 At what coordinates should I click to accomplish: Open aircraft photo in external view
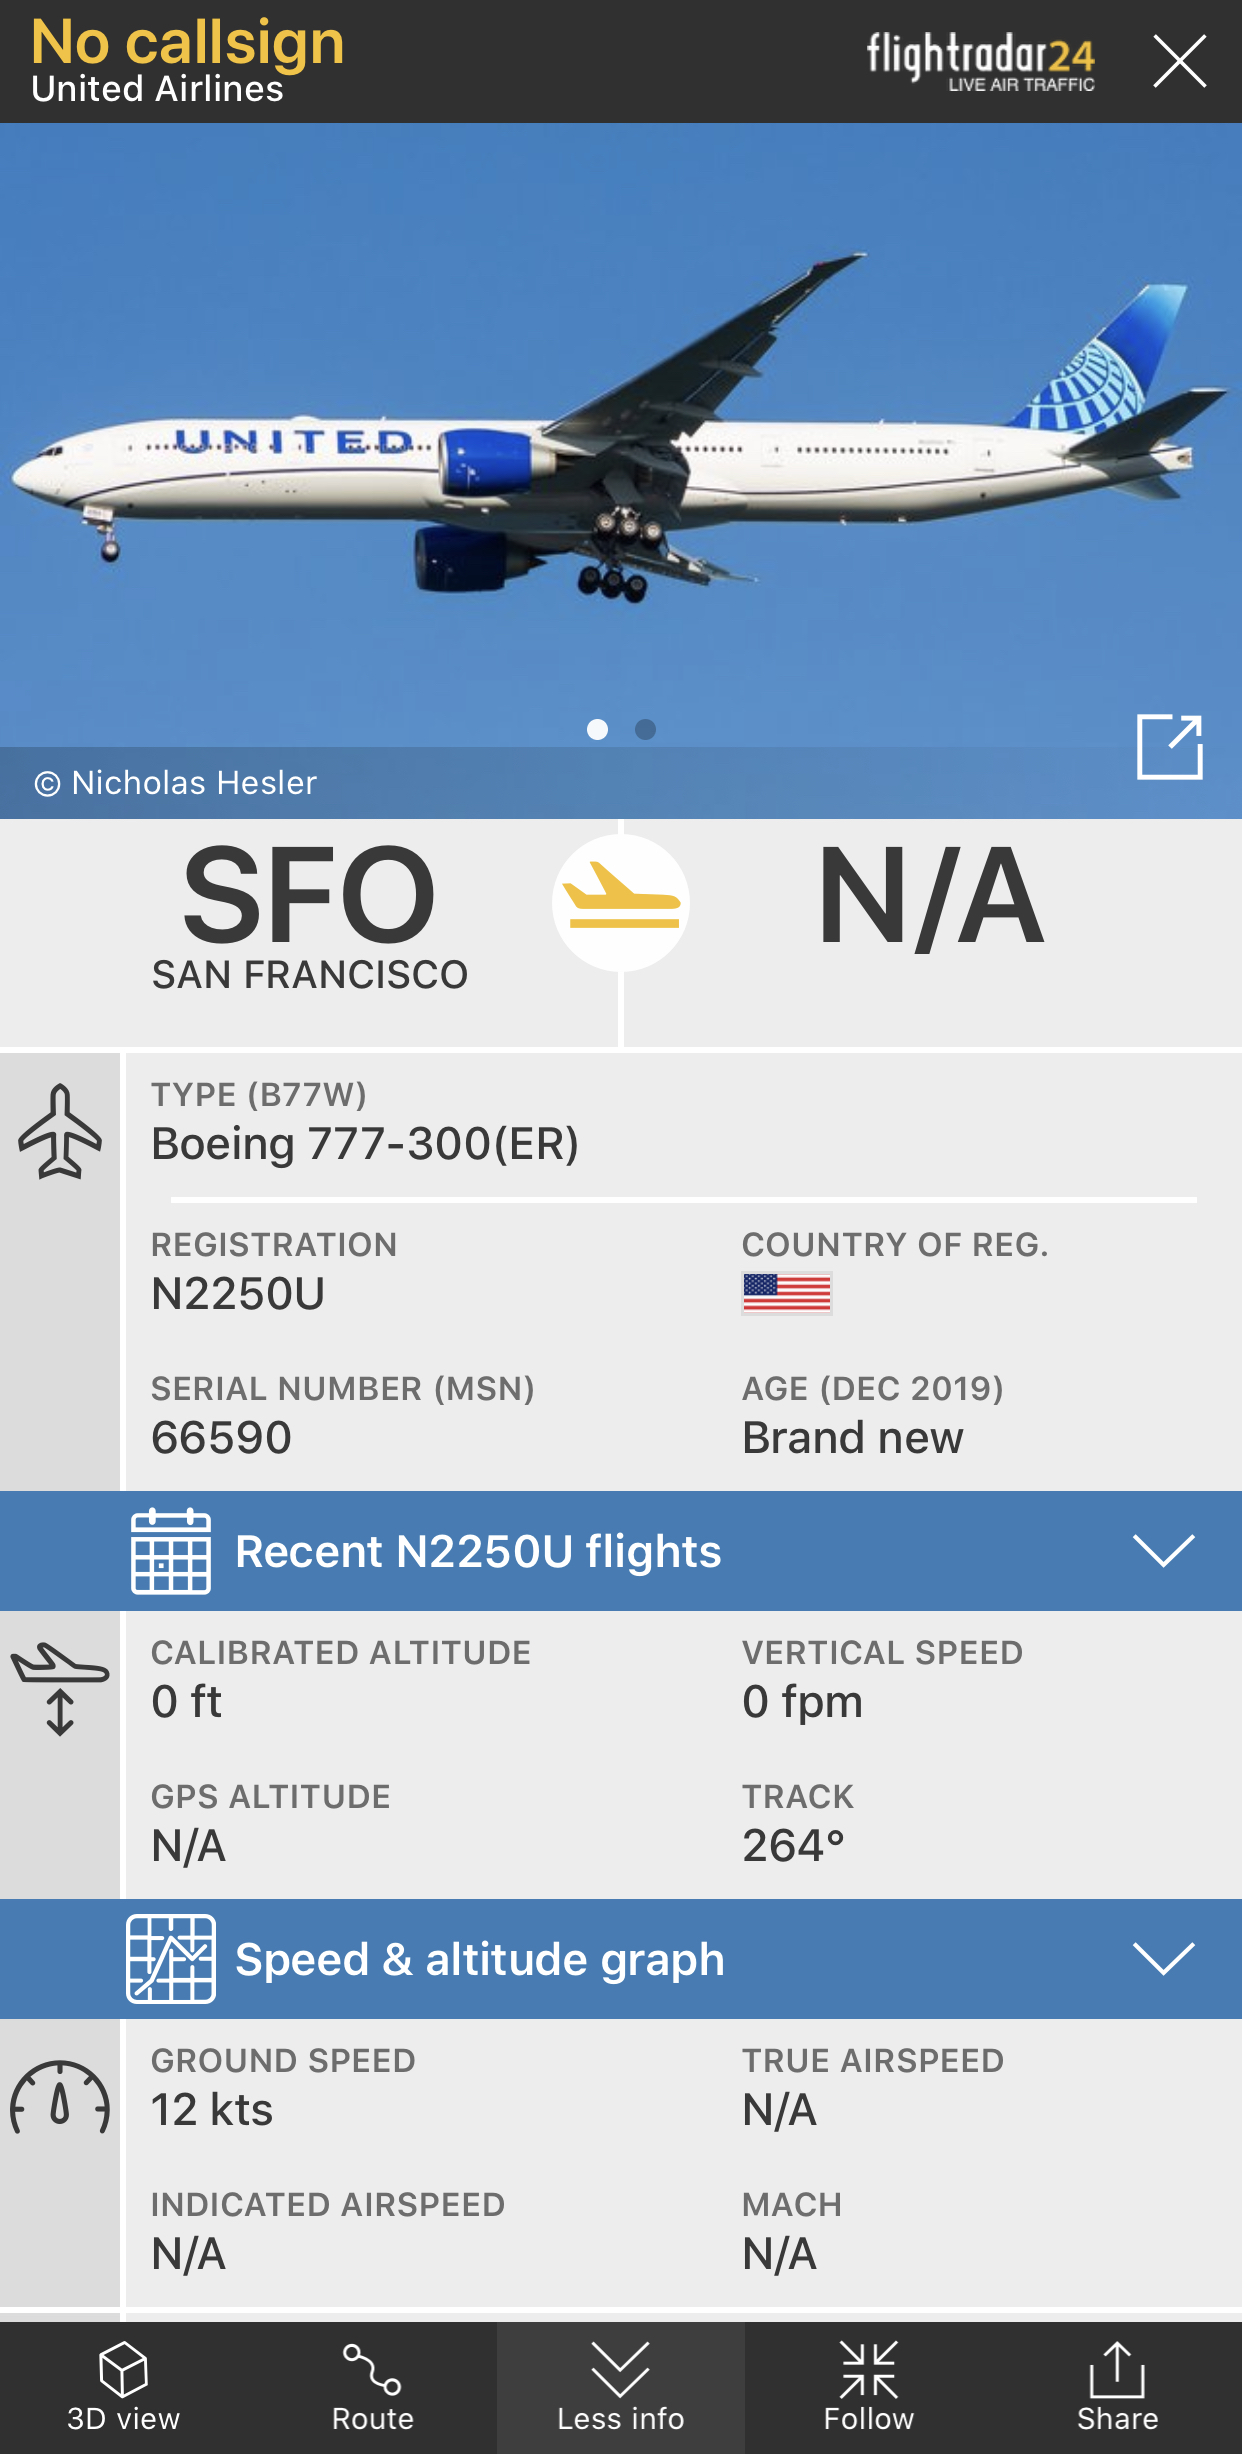[x=1169, y=747]
